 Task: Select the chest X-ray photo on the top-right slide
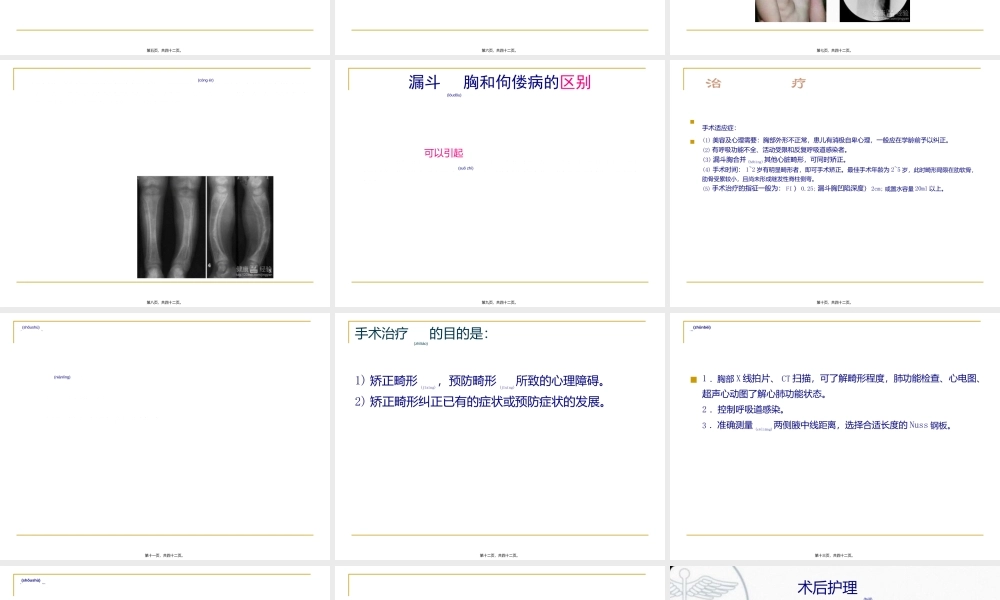pyautogui.click(x=873, y=10)
